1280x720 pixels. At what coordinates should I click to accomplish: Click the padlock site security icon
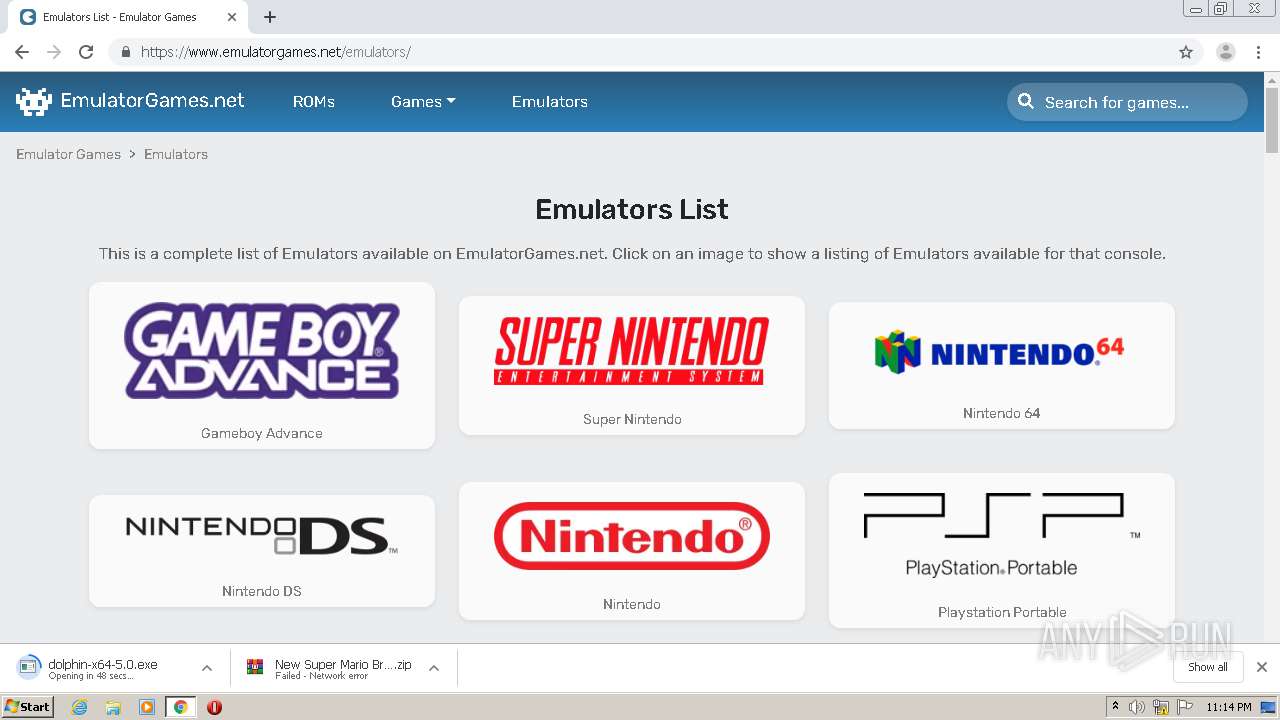coord(125,52)
